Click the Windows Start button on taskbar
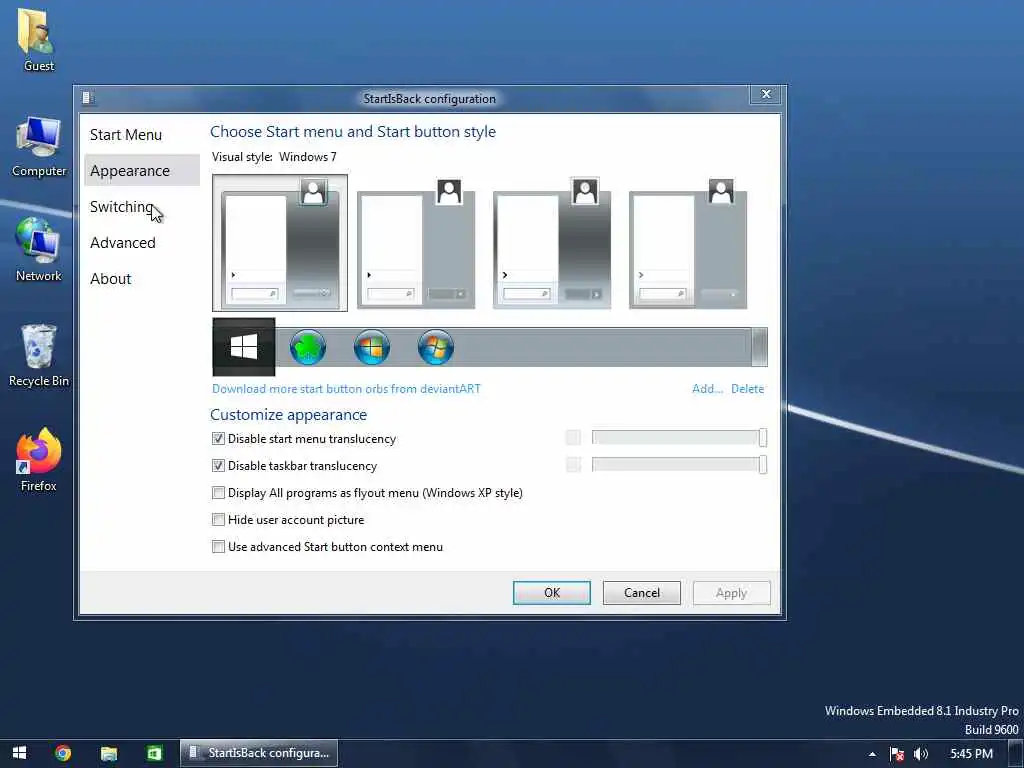This screenshot has height=768, width=1024. click(x=19, y=753)
